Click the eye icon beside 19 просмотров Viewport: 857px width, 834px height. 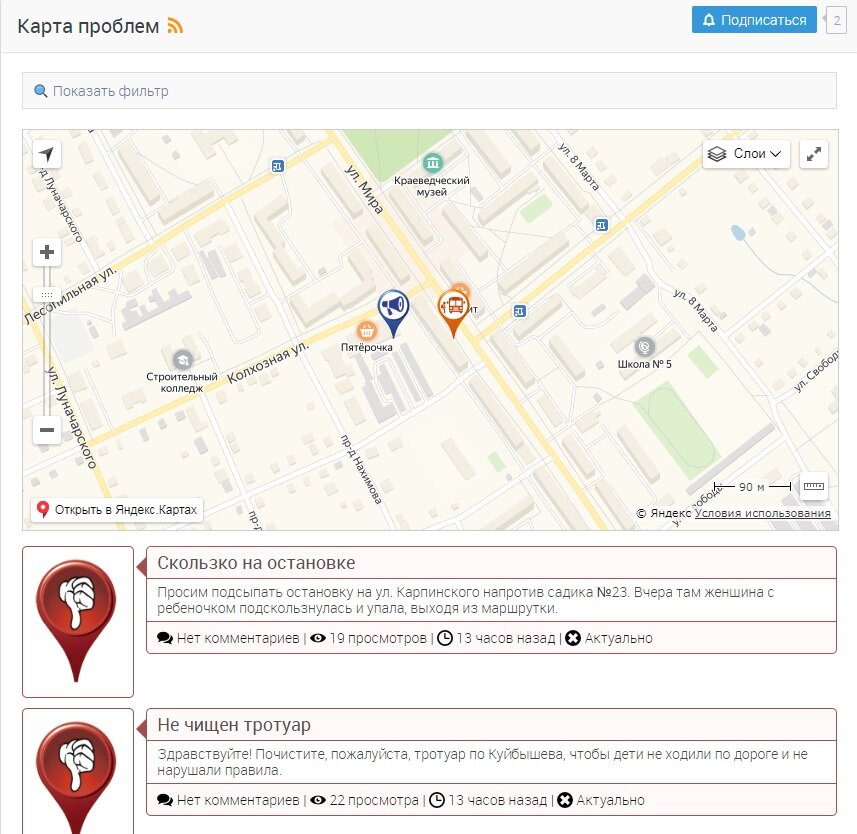318,638
